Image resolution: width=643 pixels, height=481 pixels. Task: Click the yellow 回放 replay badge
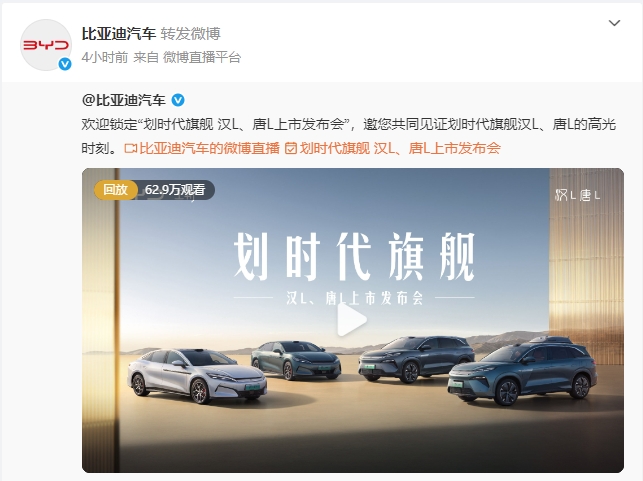coord(116,190)
